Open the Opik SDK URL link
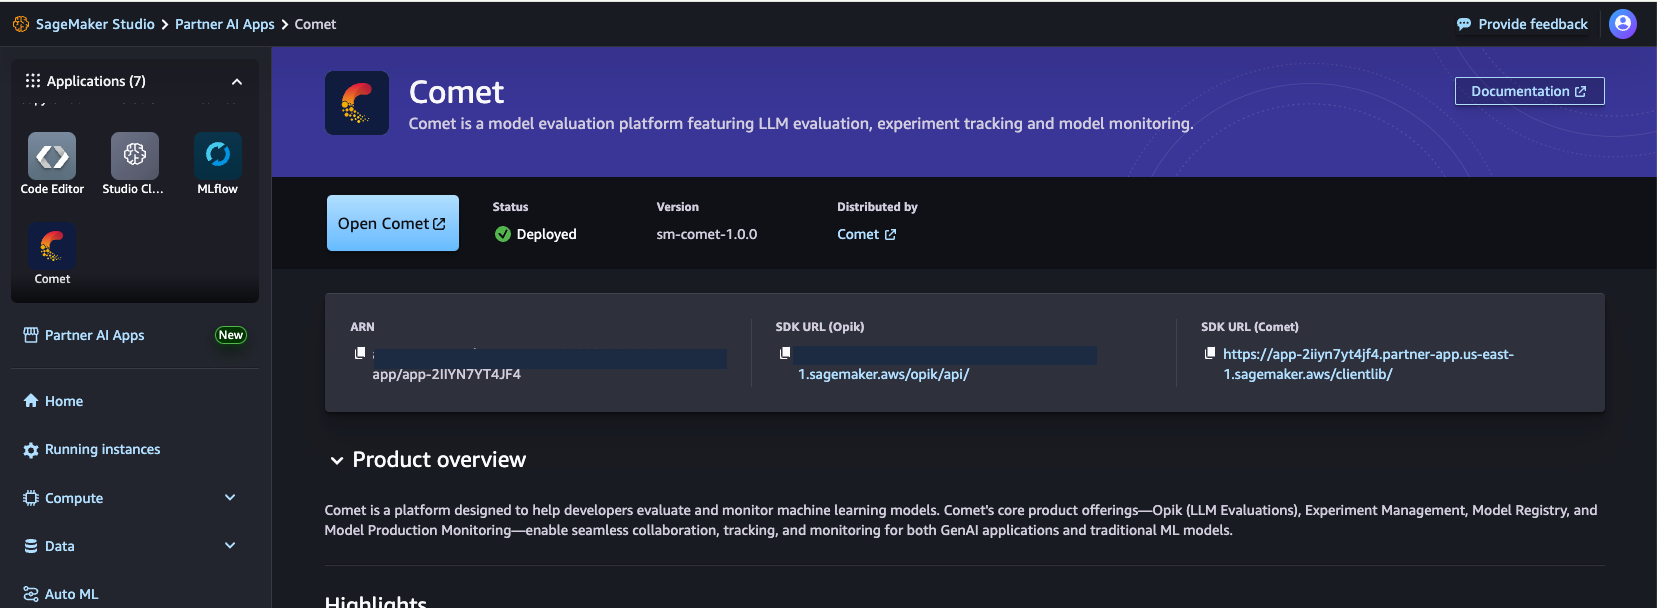This screenshot has width=1657, height=608. (883, 374)
